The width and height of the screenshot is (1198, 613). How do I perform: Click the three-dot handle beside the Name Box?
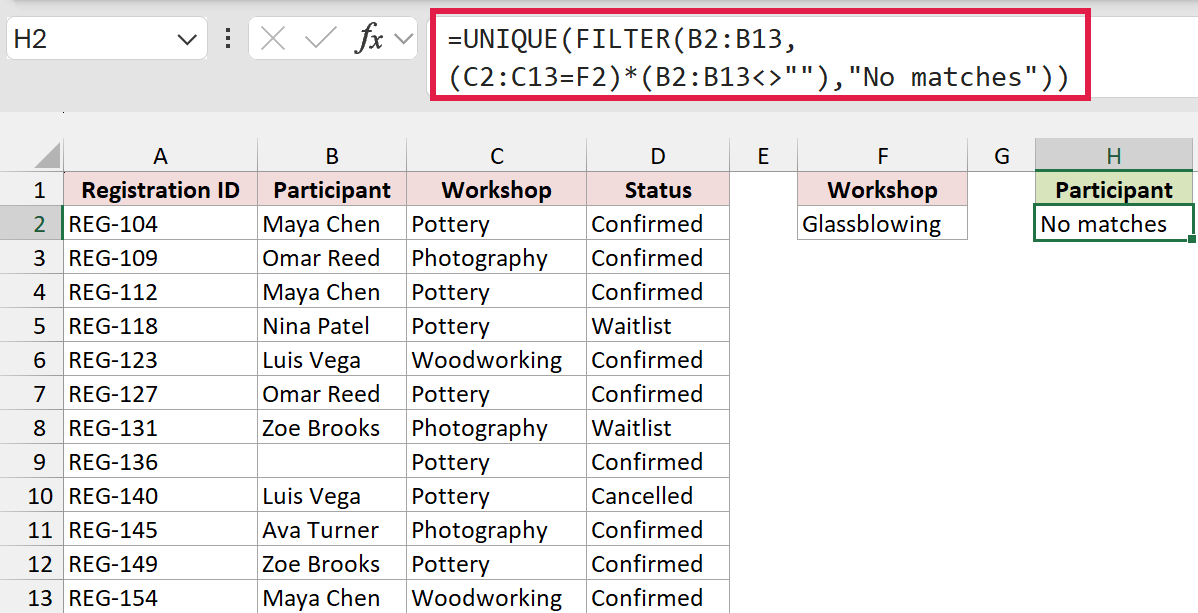click(228, 38)
